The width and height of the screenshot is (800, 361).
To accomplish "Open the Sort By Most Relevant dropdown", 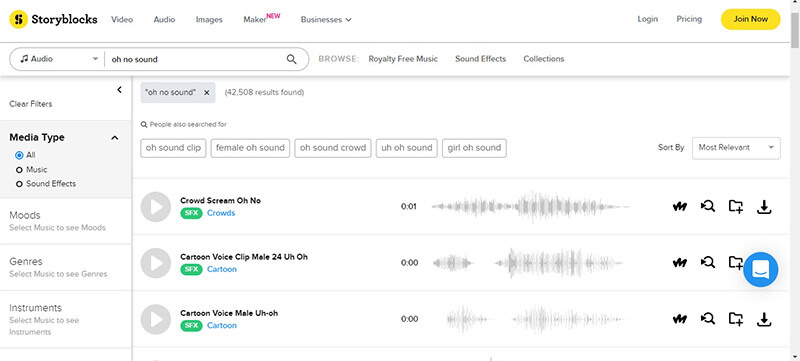I will (736, 148).
